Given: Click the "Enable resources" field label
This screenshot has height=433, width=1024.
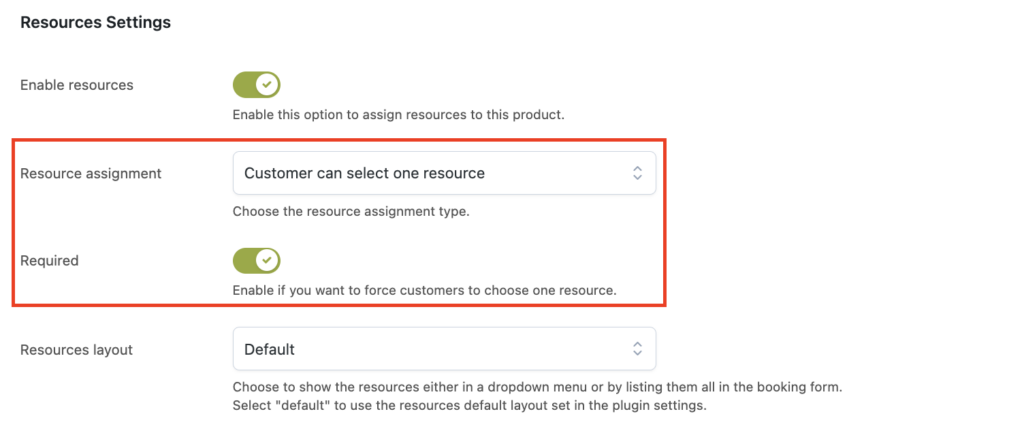Looking at the screenshot, I should (77, 85).
